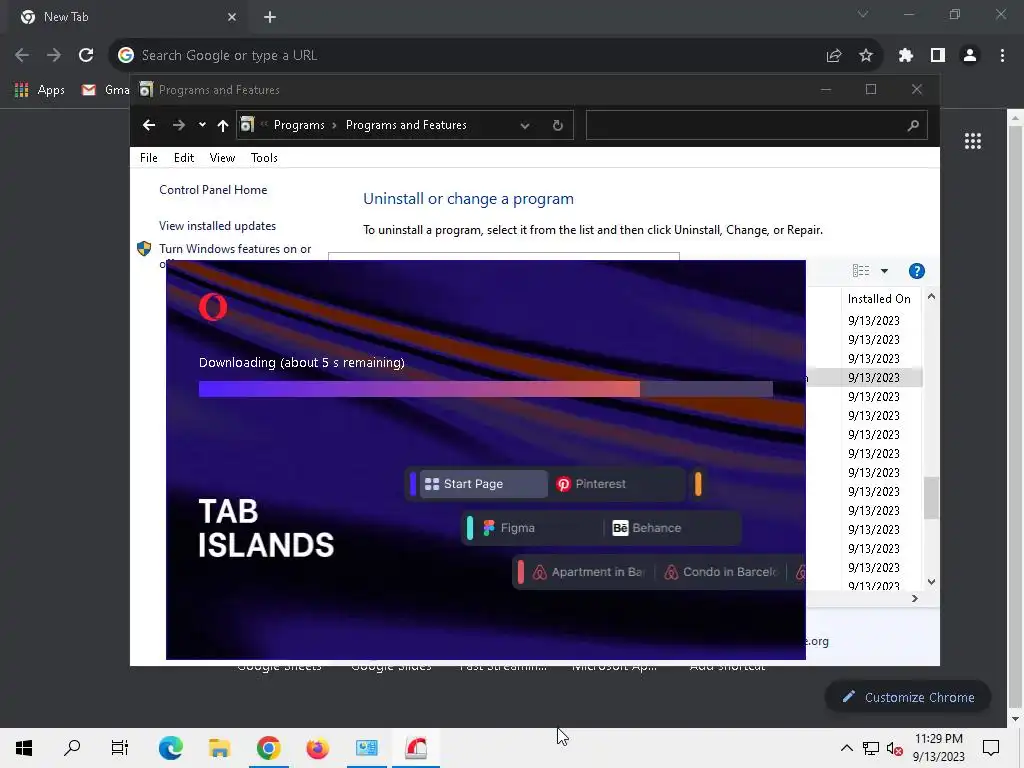Open view options dropdown arrow

point(884,271)
